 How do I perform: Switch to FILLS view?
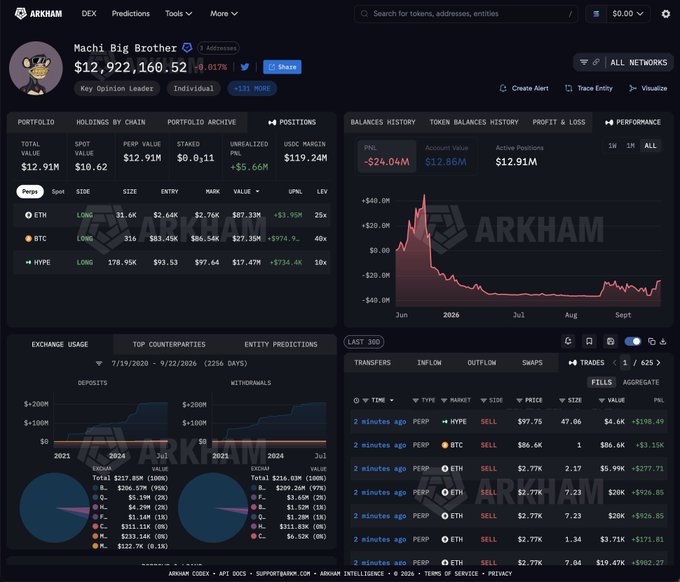click(x=602, y=382)
